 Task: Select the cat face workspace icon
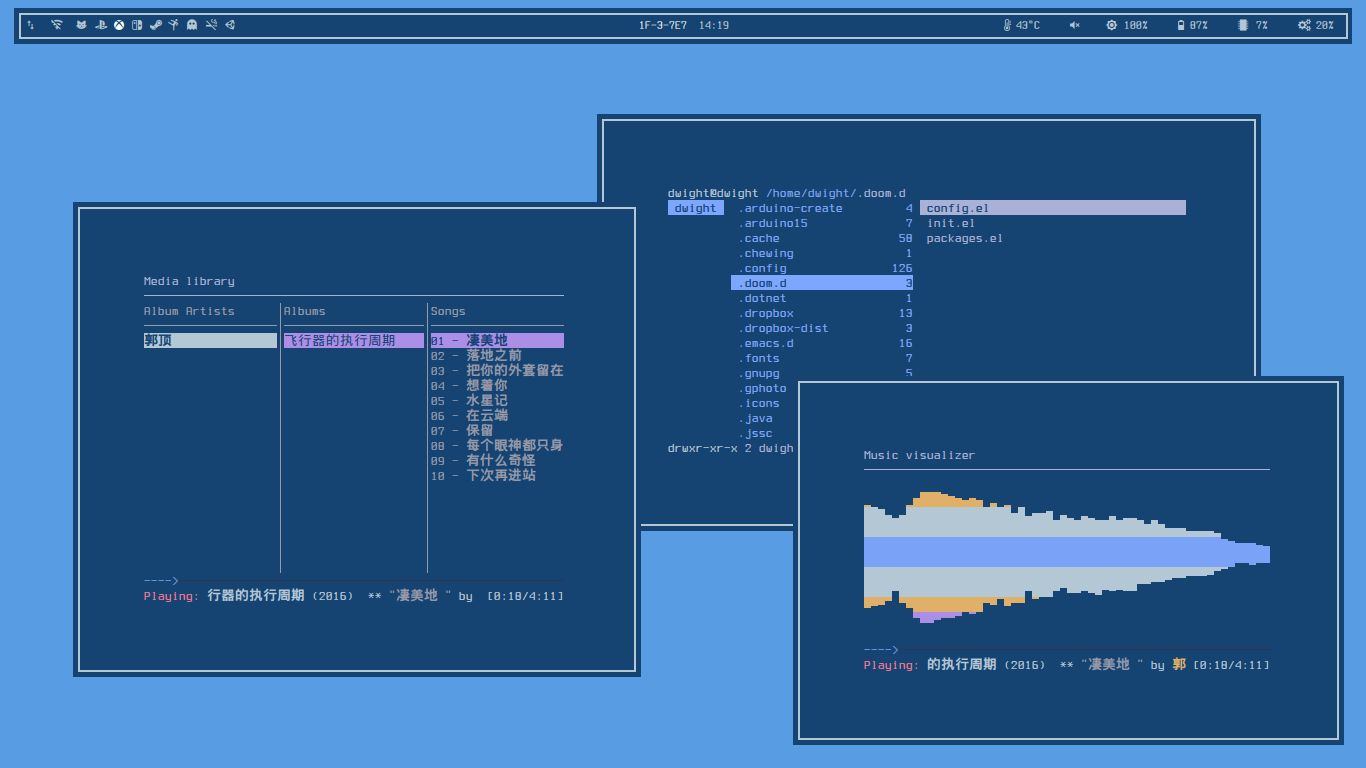[82, 25]
